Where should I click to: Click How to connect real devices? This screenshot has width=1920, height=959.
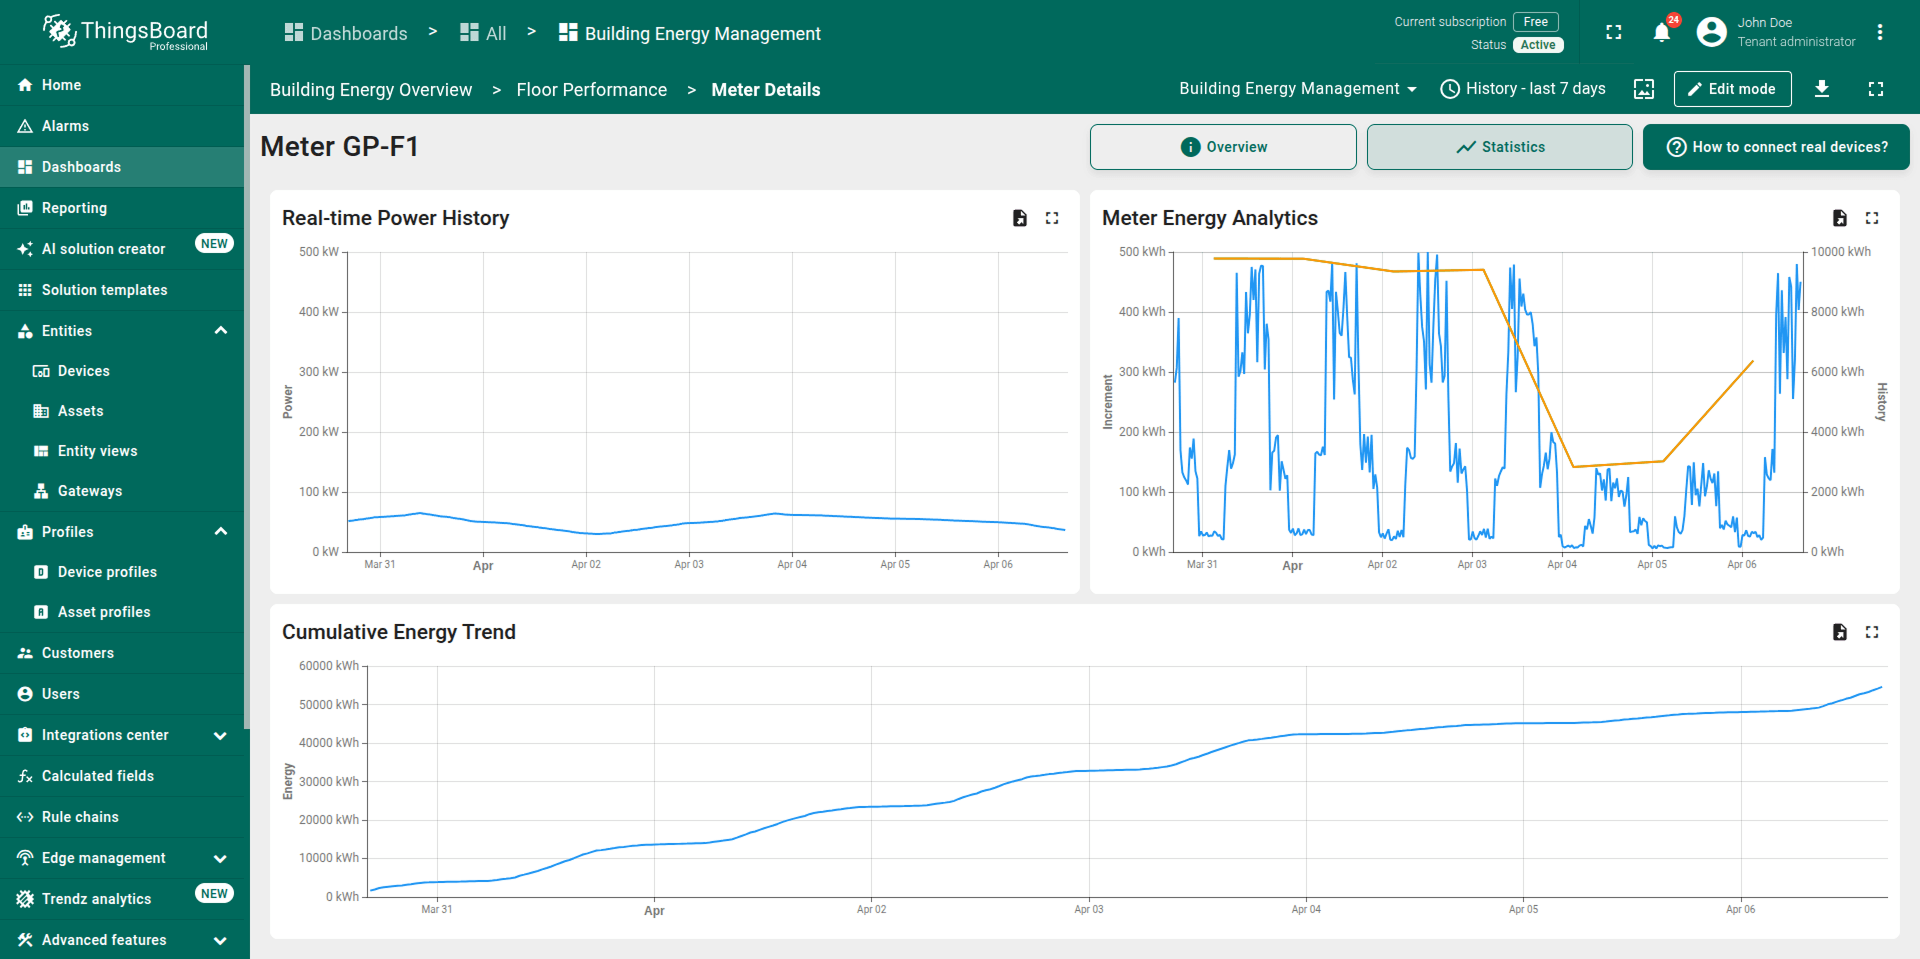1776,147
